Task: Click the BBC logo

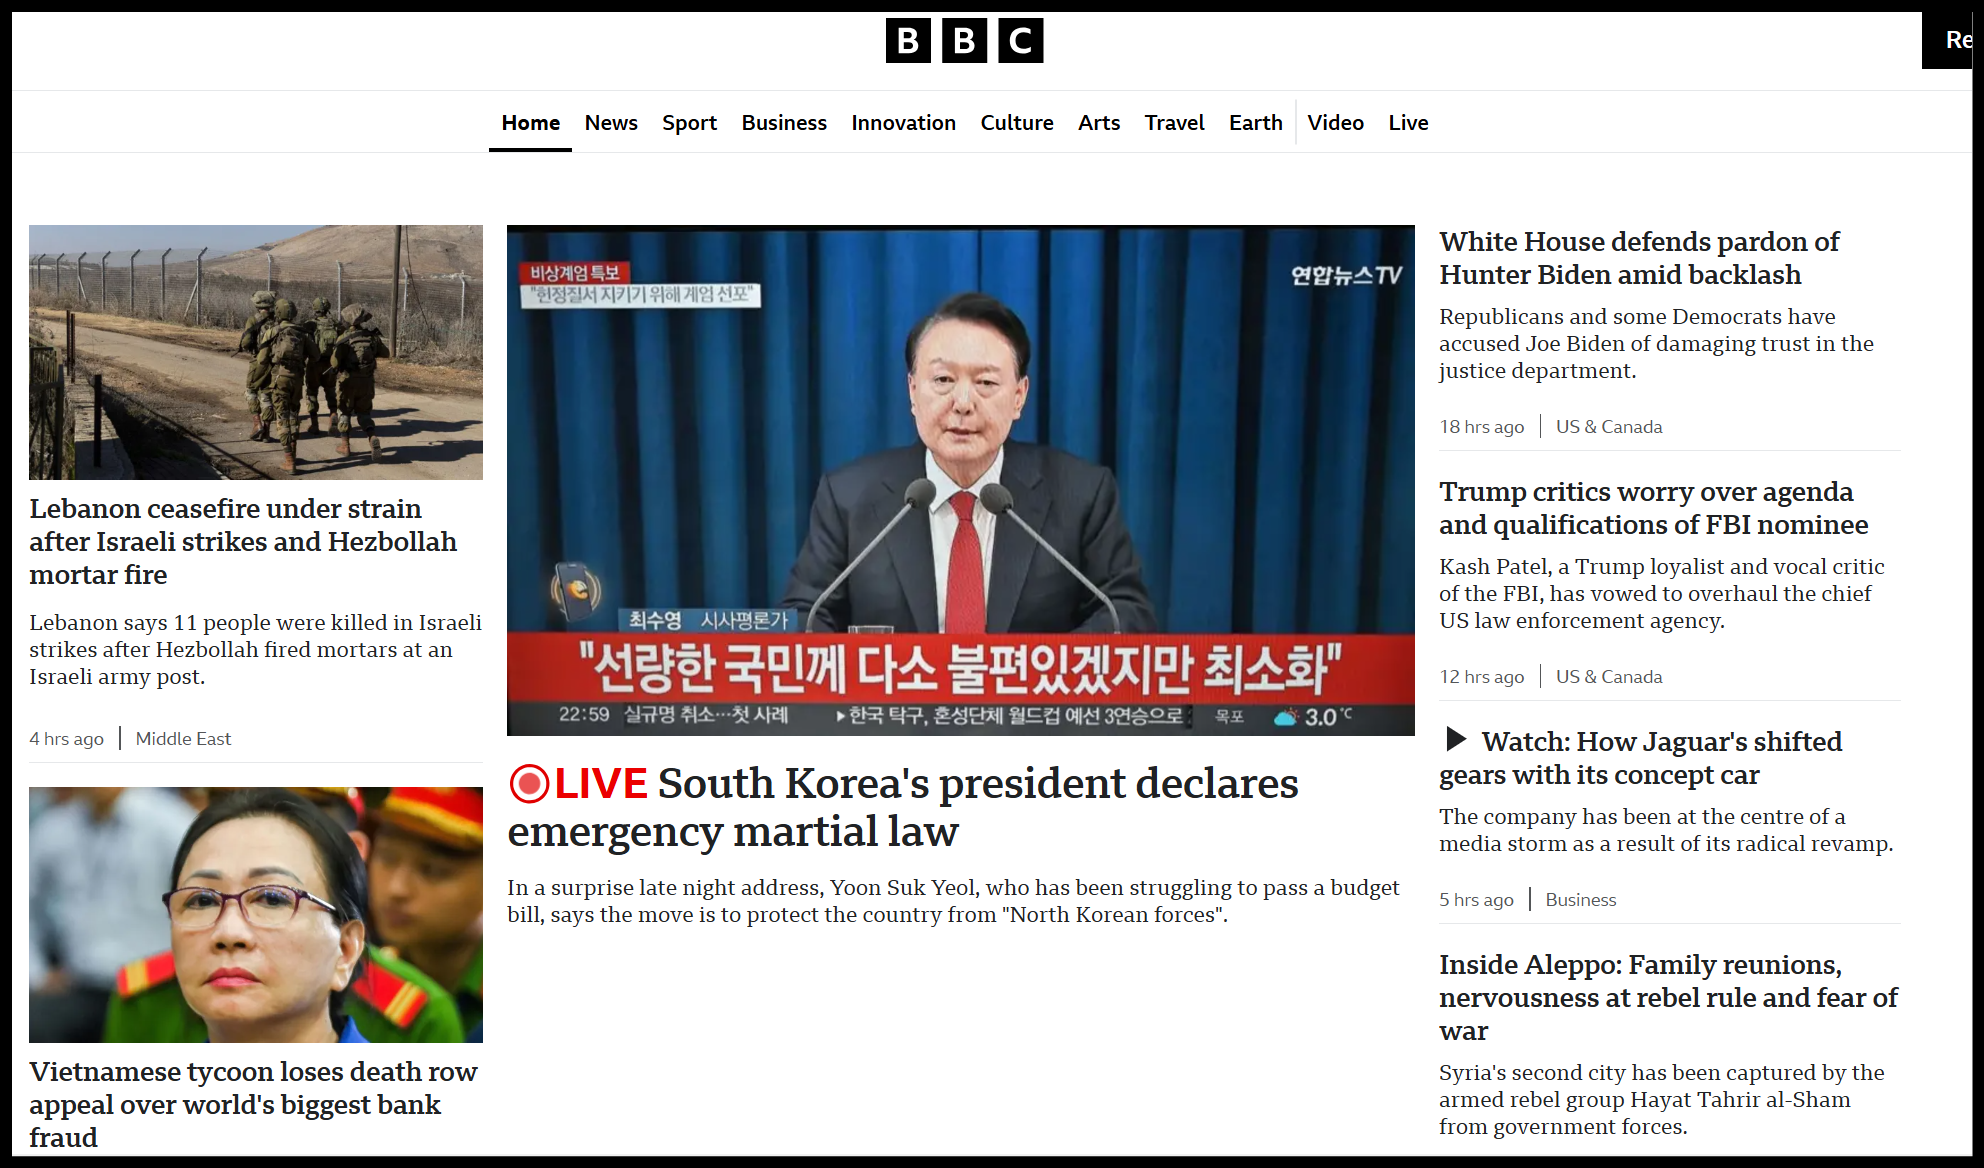Action: [x=964, y=41]
